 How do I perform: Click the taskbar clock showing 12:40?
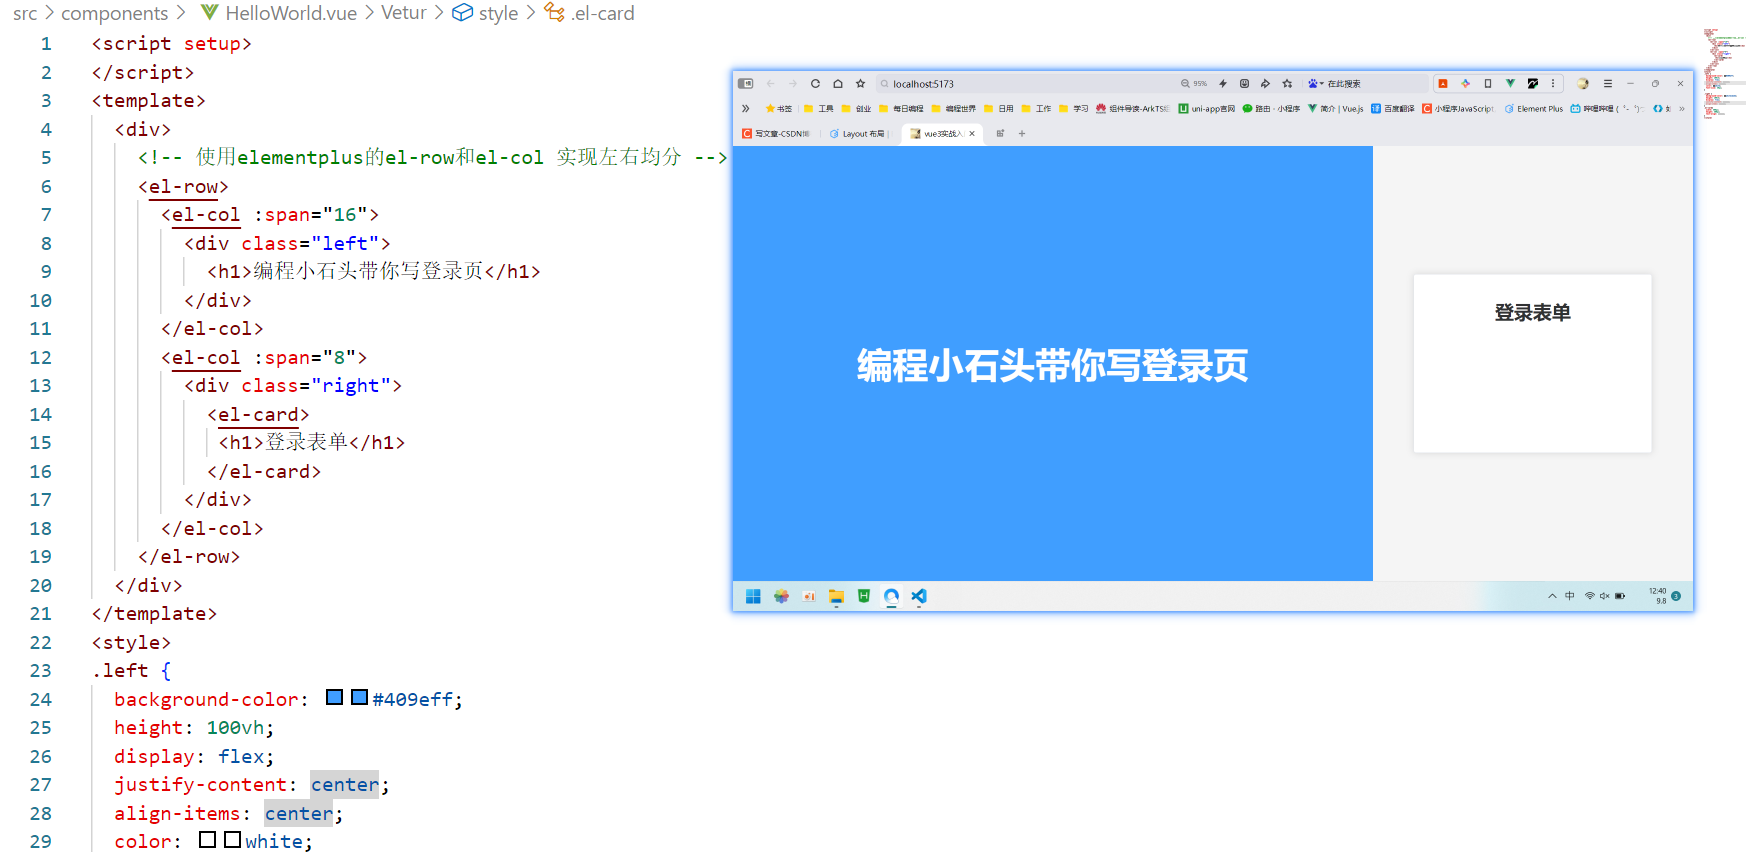click(x=1658, y=596)
